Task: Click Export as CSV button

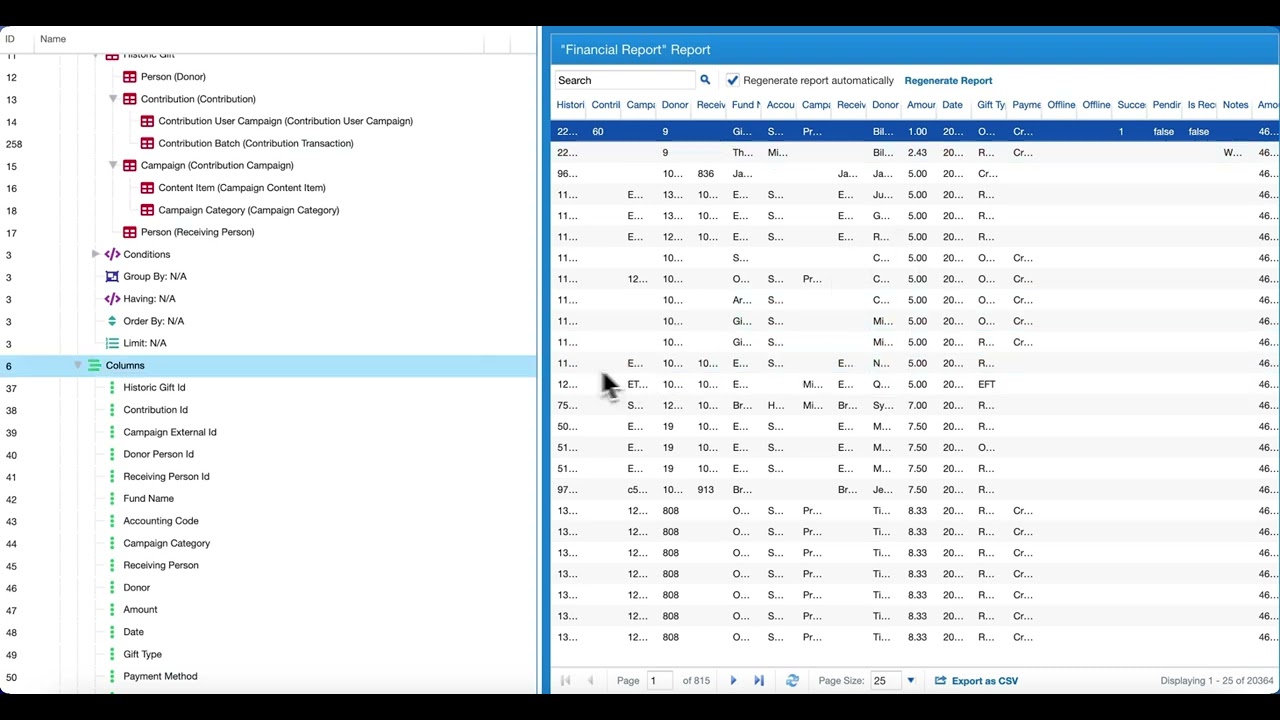Action: (976, 681)
